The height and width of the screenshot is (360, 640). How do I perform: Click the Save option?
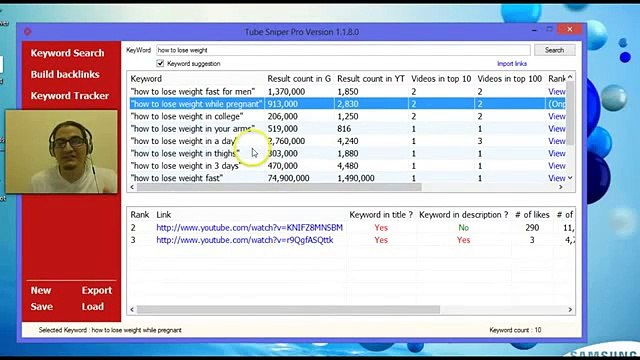point(42,307)
